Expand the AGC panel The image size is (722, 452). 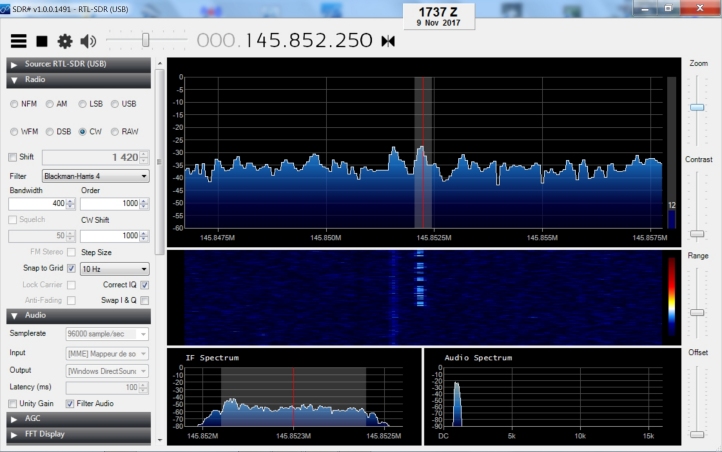[78, 419]
